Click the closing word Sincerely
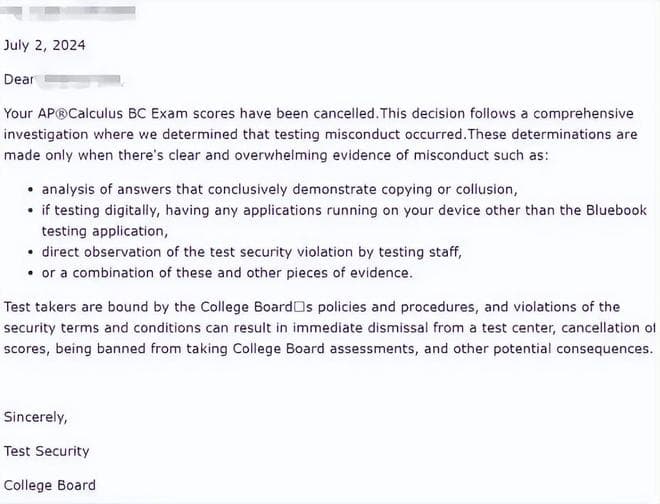 click(x=35, y=417)
